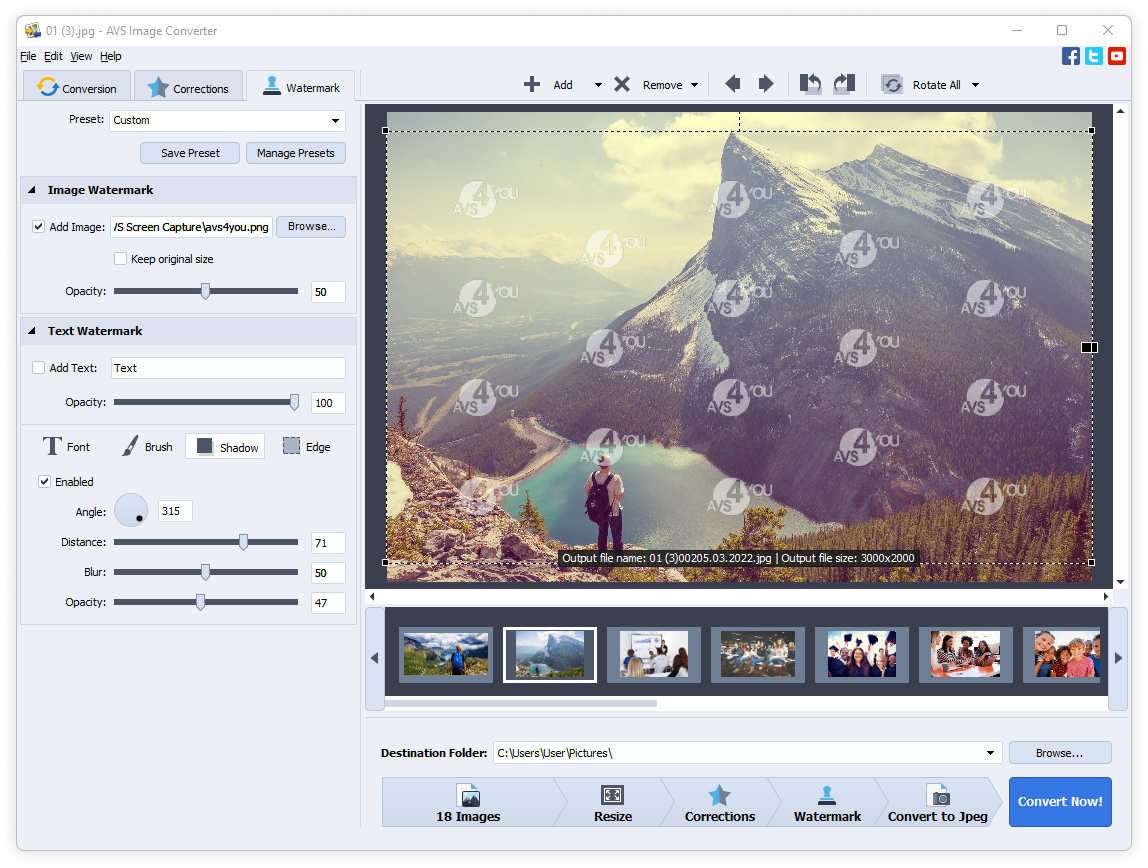Enable Keep original size checkbox
This screenshot has width=1148, height=868.
click(121, 259)
